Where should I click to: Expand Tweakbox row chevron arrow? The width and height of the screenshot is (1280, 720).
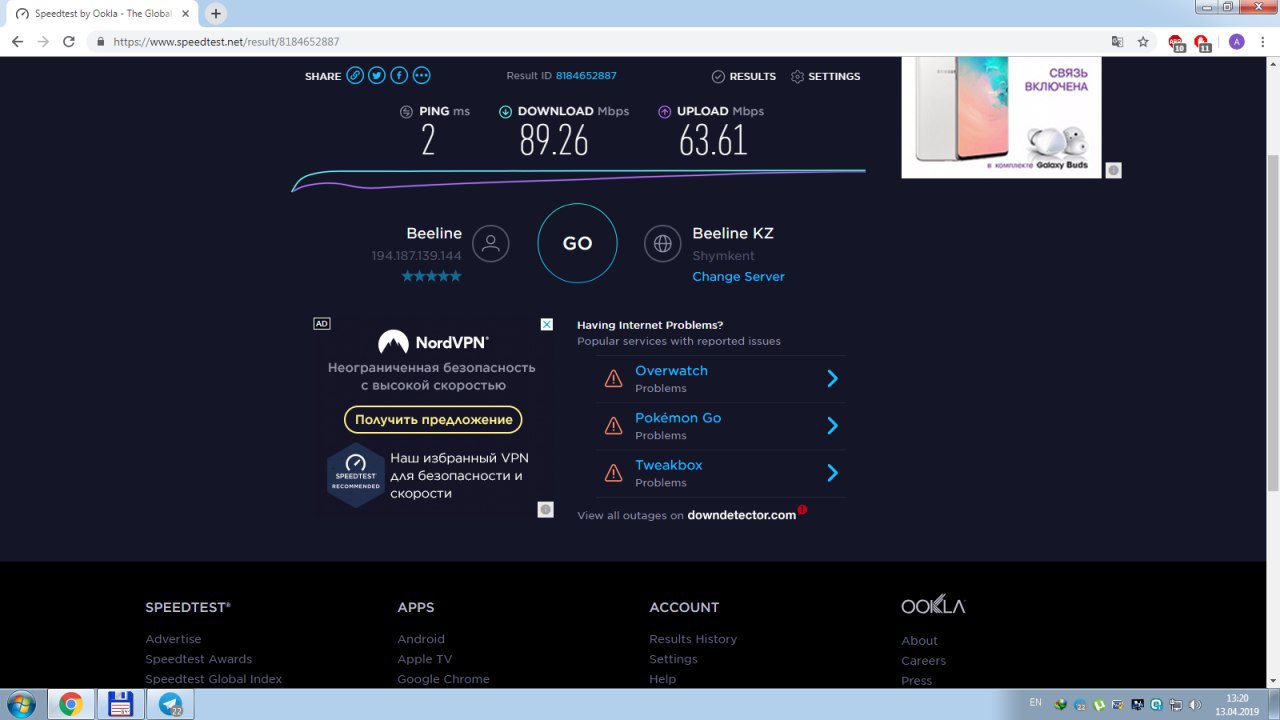(832, 472)
